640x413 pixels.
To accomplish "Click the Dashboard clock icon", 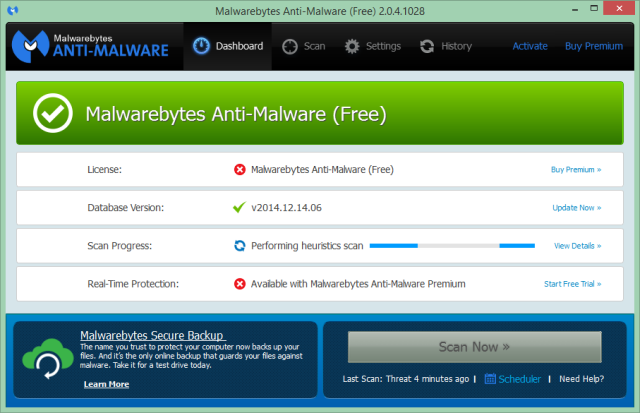I will [x=201, y=46].
